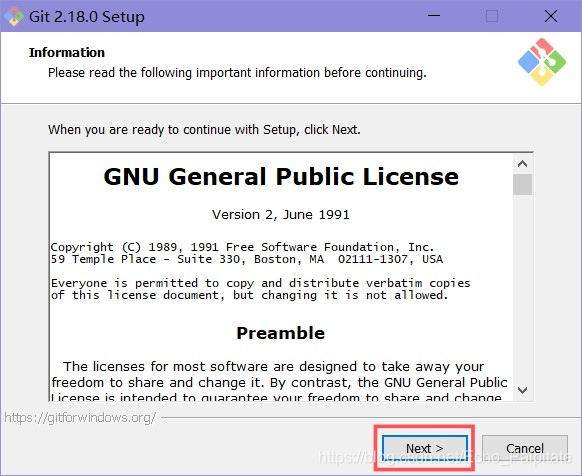Click the disabled maximize button
The width and height of the screenshot is (582, 476).
(492, 16)
